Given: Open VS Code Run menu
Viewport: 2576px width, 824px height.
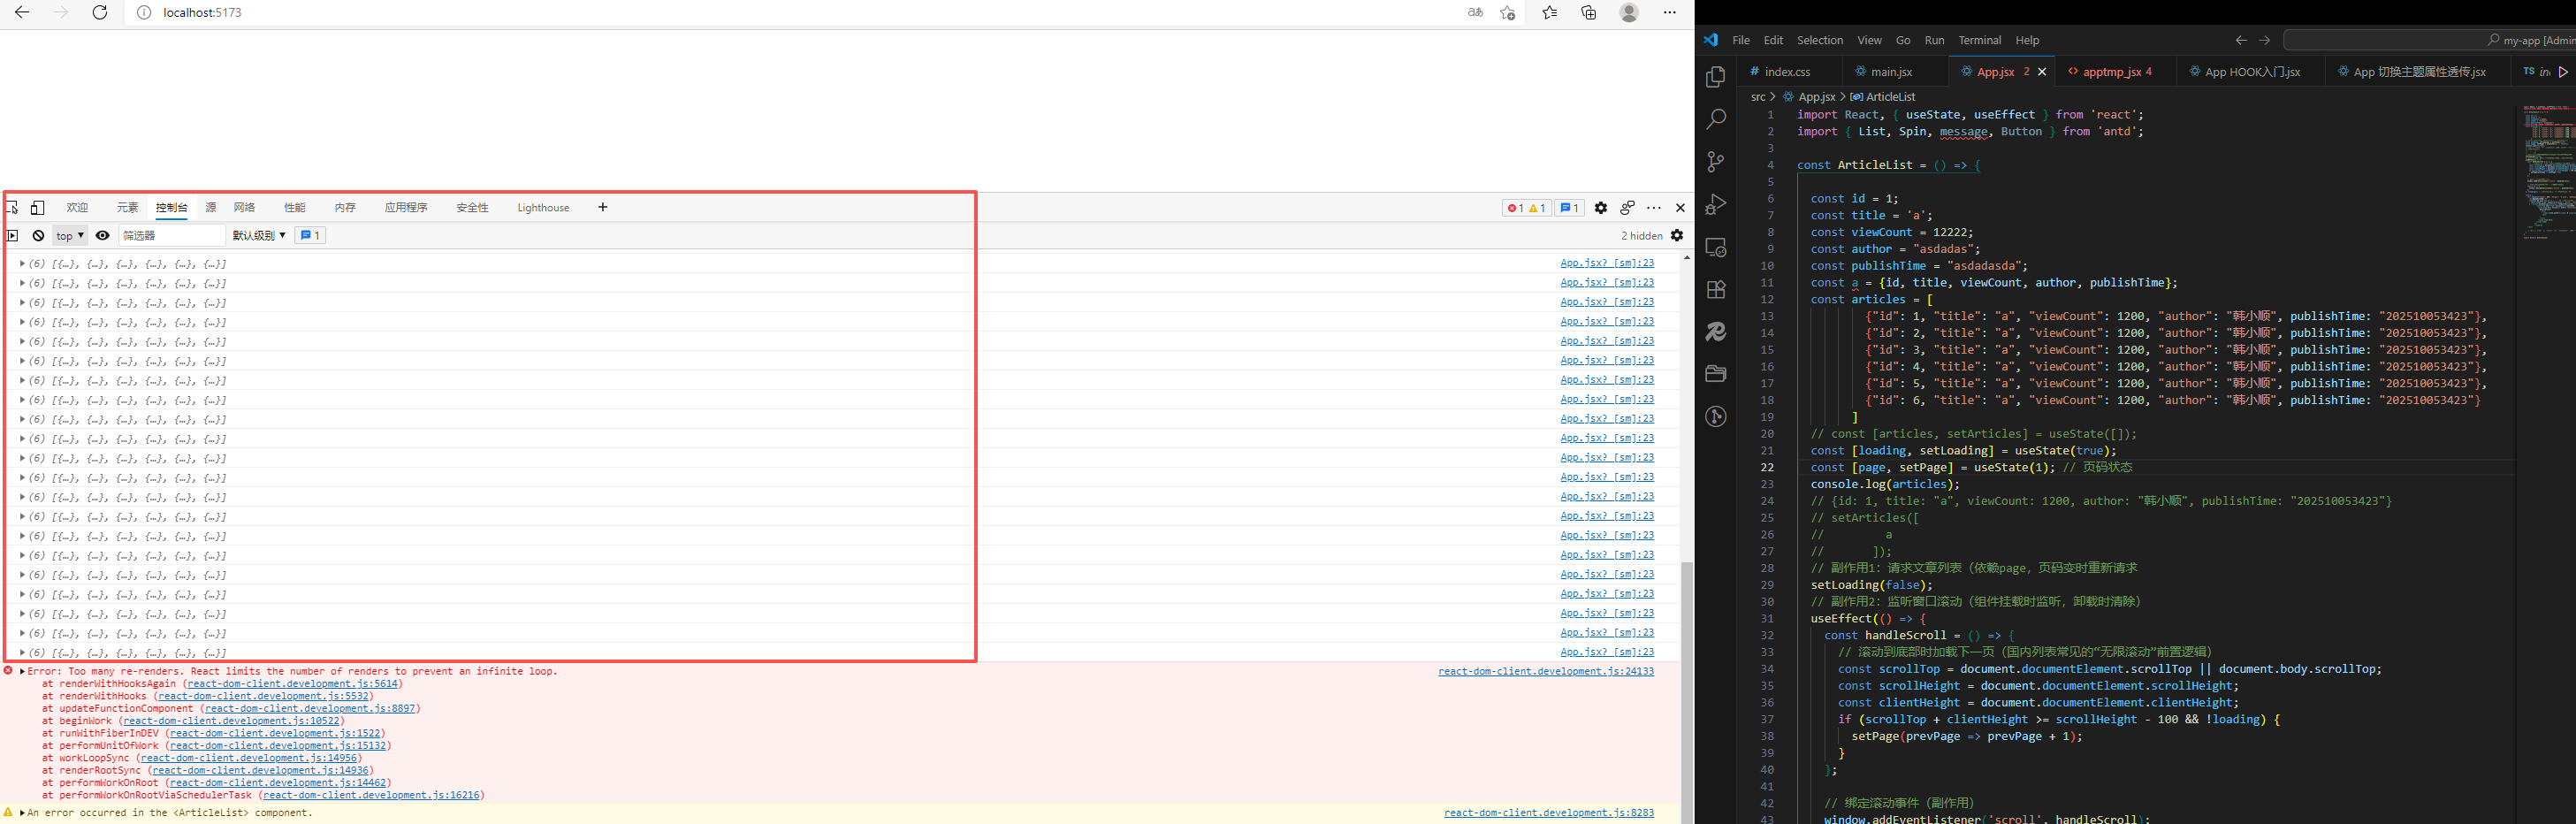Looking at the screenshot, I should [1934, 40].
